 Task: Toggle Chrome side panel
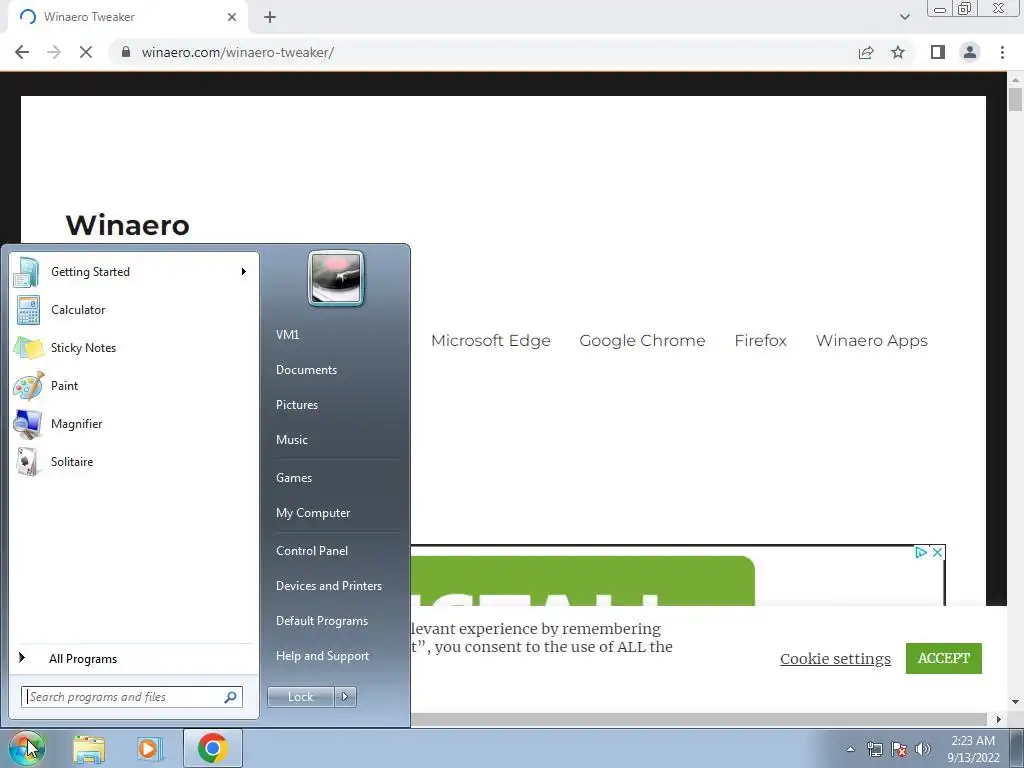pyautogui.click(x=938, y=52)
